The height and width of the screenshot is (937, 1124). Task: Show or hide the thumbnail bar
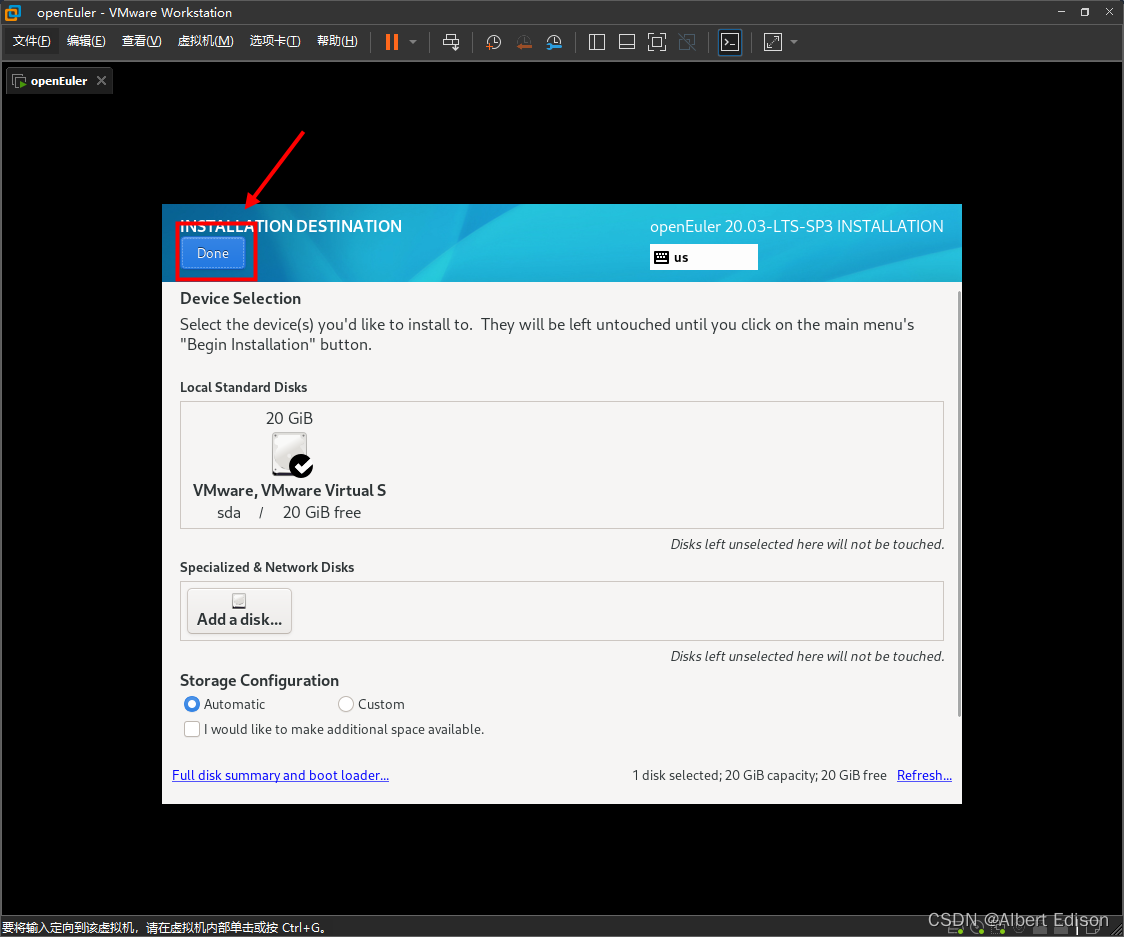tap(626, 41)
